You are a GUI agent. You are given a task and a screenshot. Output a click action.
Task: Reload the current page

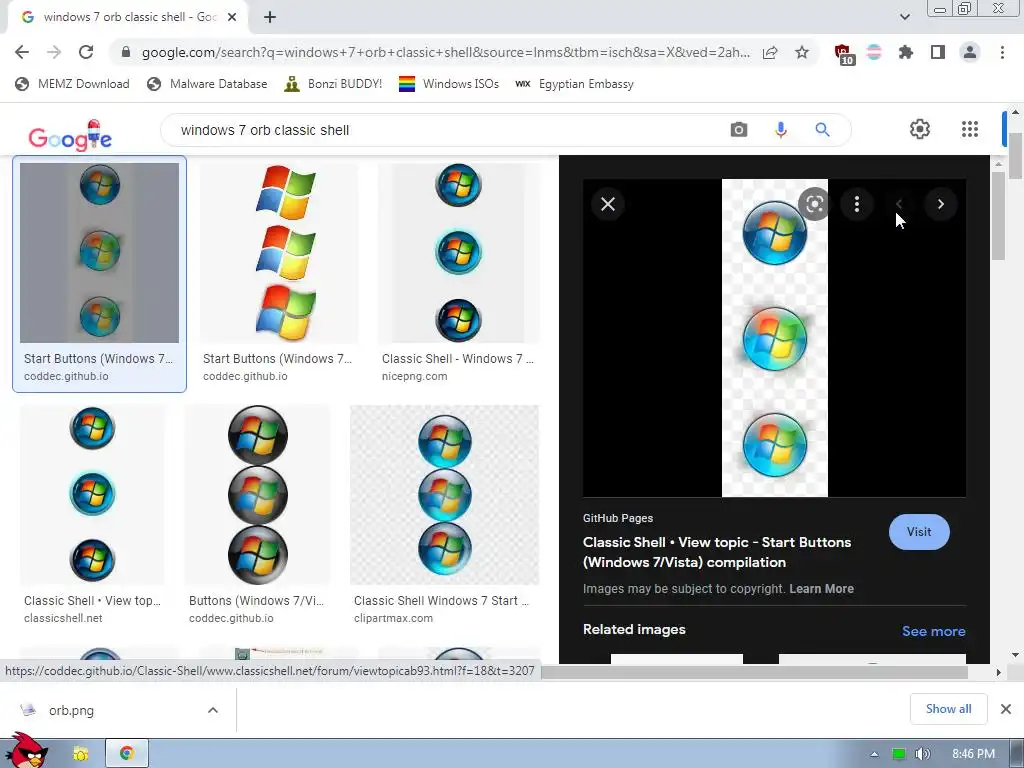[x=86, y=52]
